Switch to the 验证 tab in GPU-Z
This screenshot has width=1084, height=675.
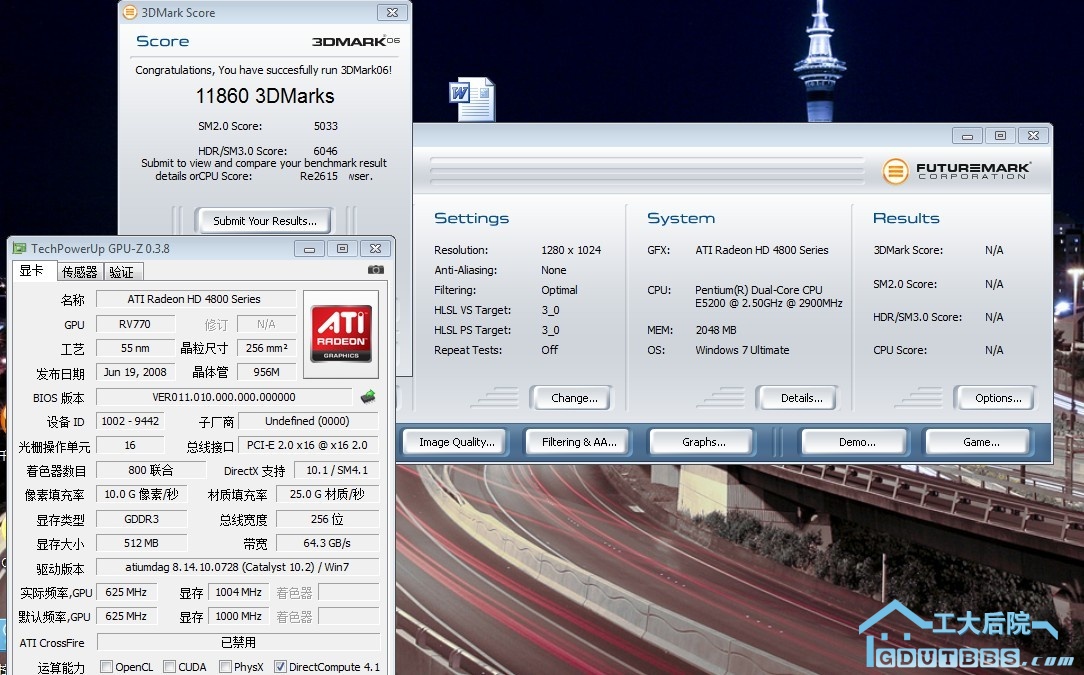pos(122,272)
